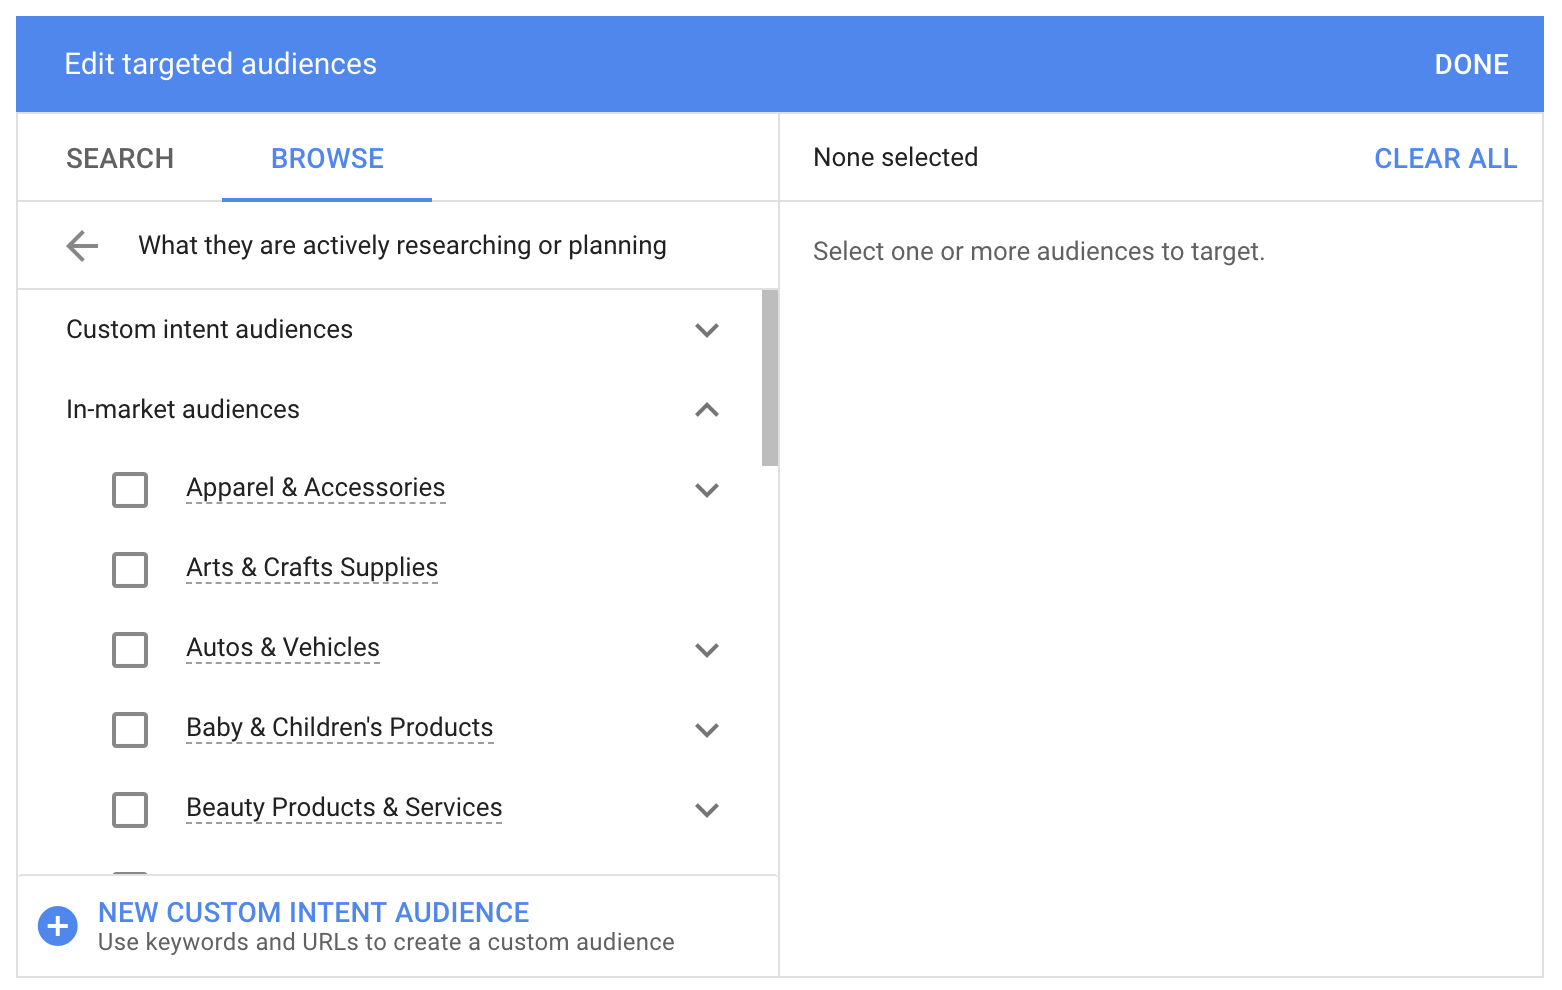Expand Beauty Products & Services chevron

[707, 810]
